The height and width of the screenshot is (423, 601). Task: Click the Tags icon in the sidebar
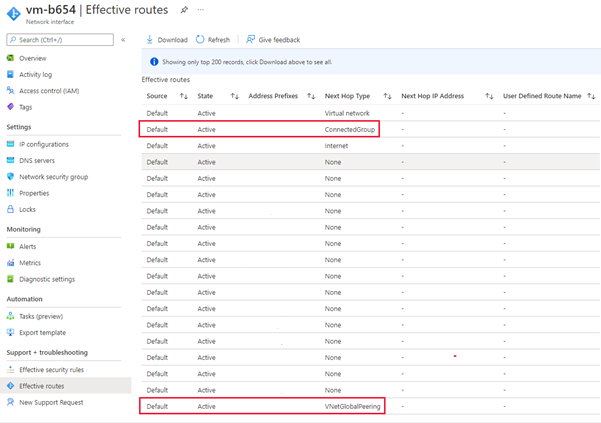(10, 106)
